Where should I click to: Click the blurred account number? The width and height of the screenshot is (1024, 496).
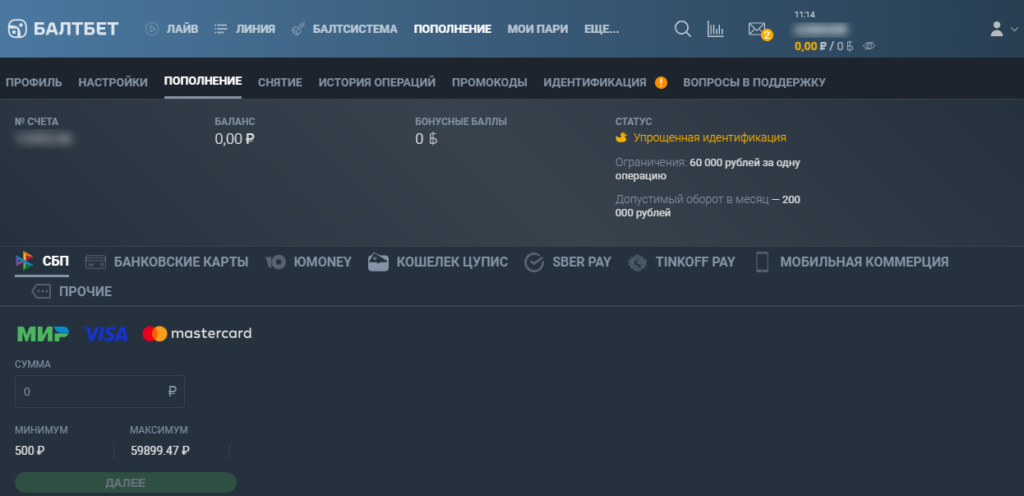pyautogui.click(x=44, y=138)
